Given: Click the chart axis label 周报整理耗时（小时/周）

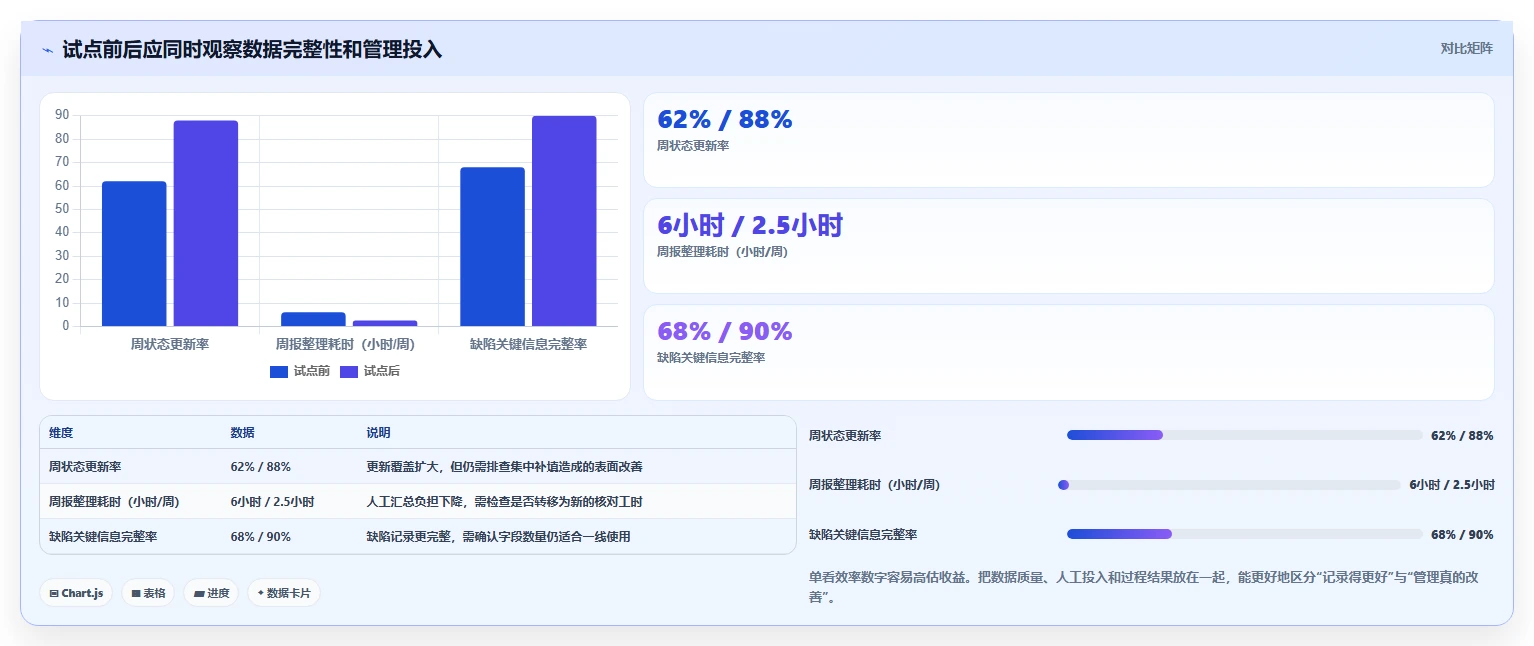Looking at the screenshot, I should (x=346, y=344).
